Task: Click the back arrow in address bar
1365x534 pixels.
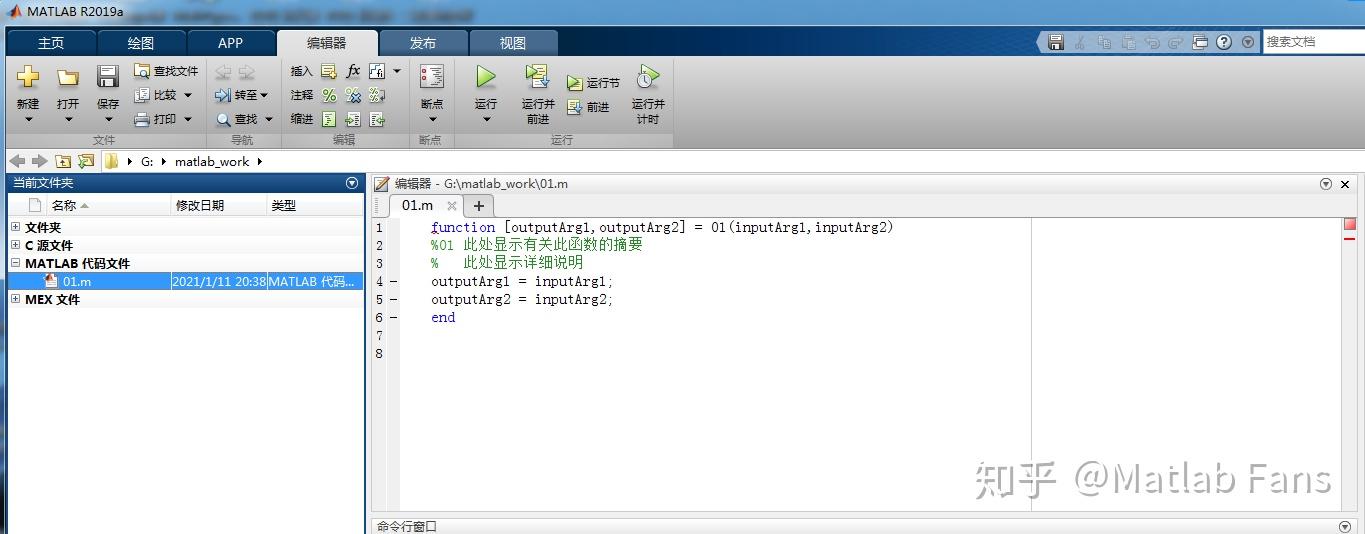Action: pyautogui.click(x=18, y=161)
